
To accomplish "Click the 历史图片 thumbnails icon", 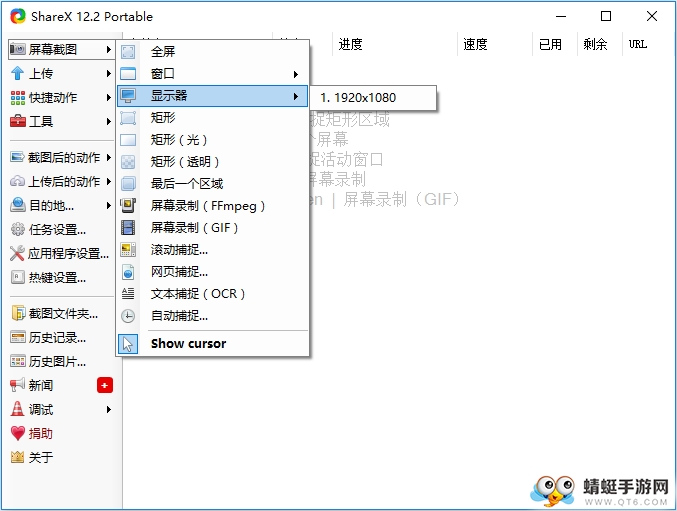I will tap(18, 361).
